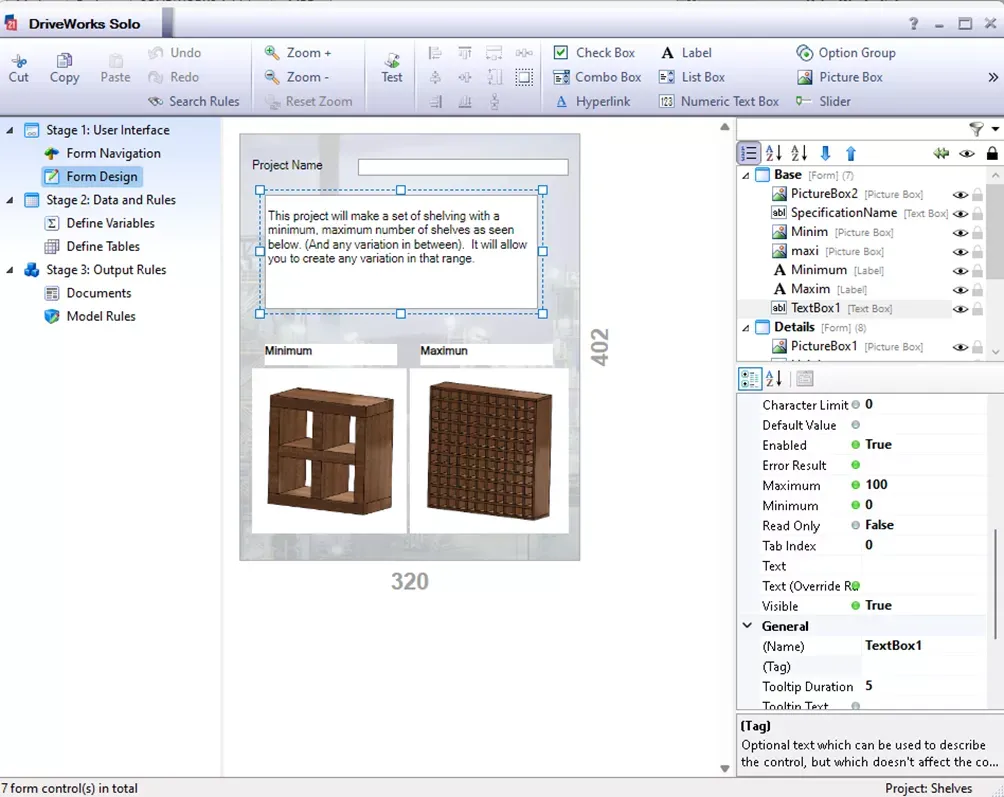This screenshot has width=1004, height=797.
Task: Click the Cut toolbar icon
Action: [x=19, y=61]
